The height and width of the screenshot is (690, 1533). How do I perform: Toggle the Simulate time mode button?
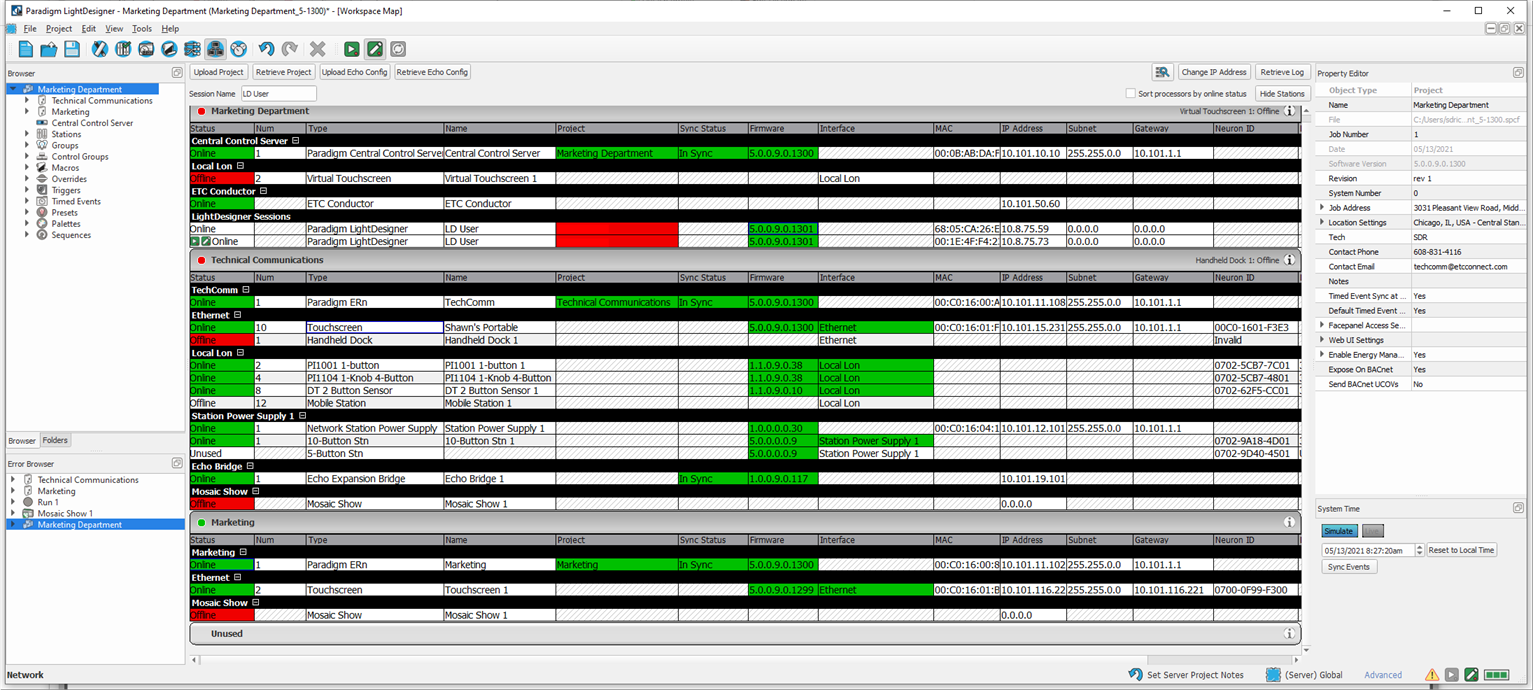(1339, 531)
